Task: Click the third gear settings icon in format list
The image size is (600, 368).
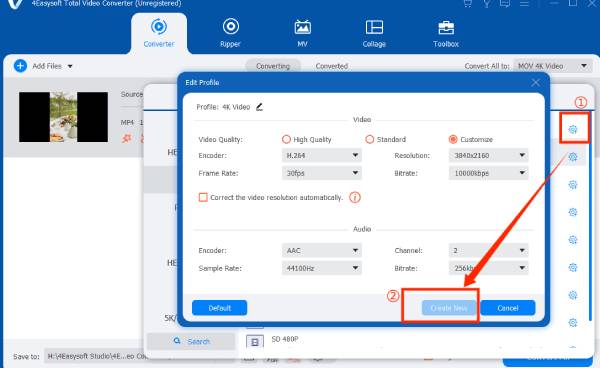Action: point(573,185)
